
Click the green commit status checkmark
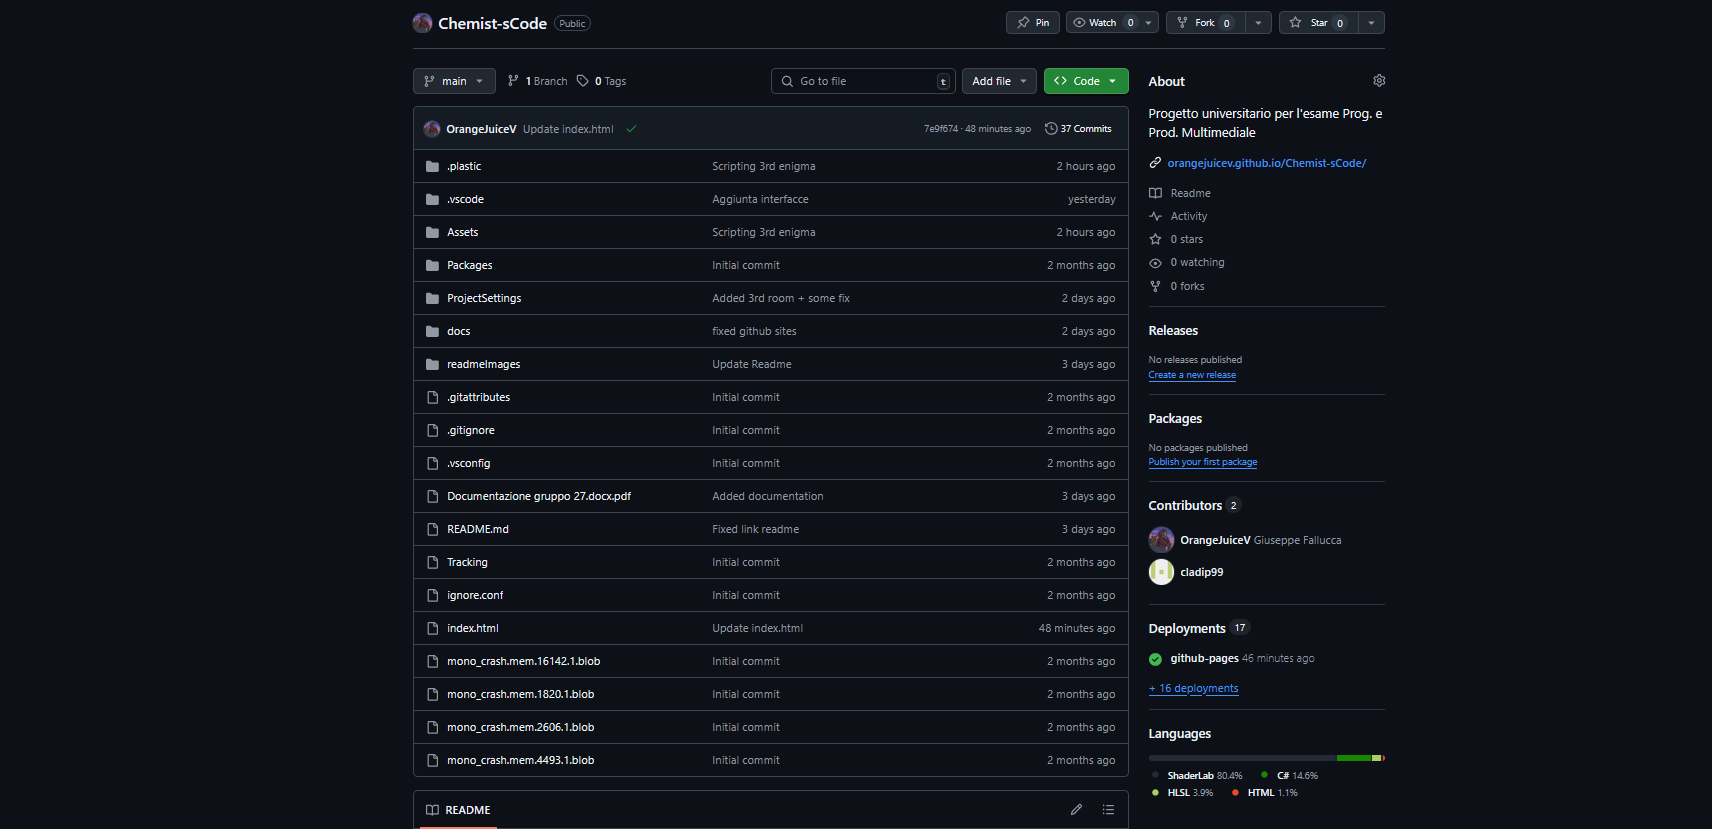pos(632,129)
